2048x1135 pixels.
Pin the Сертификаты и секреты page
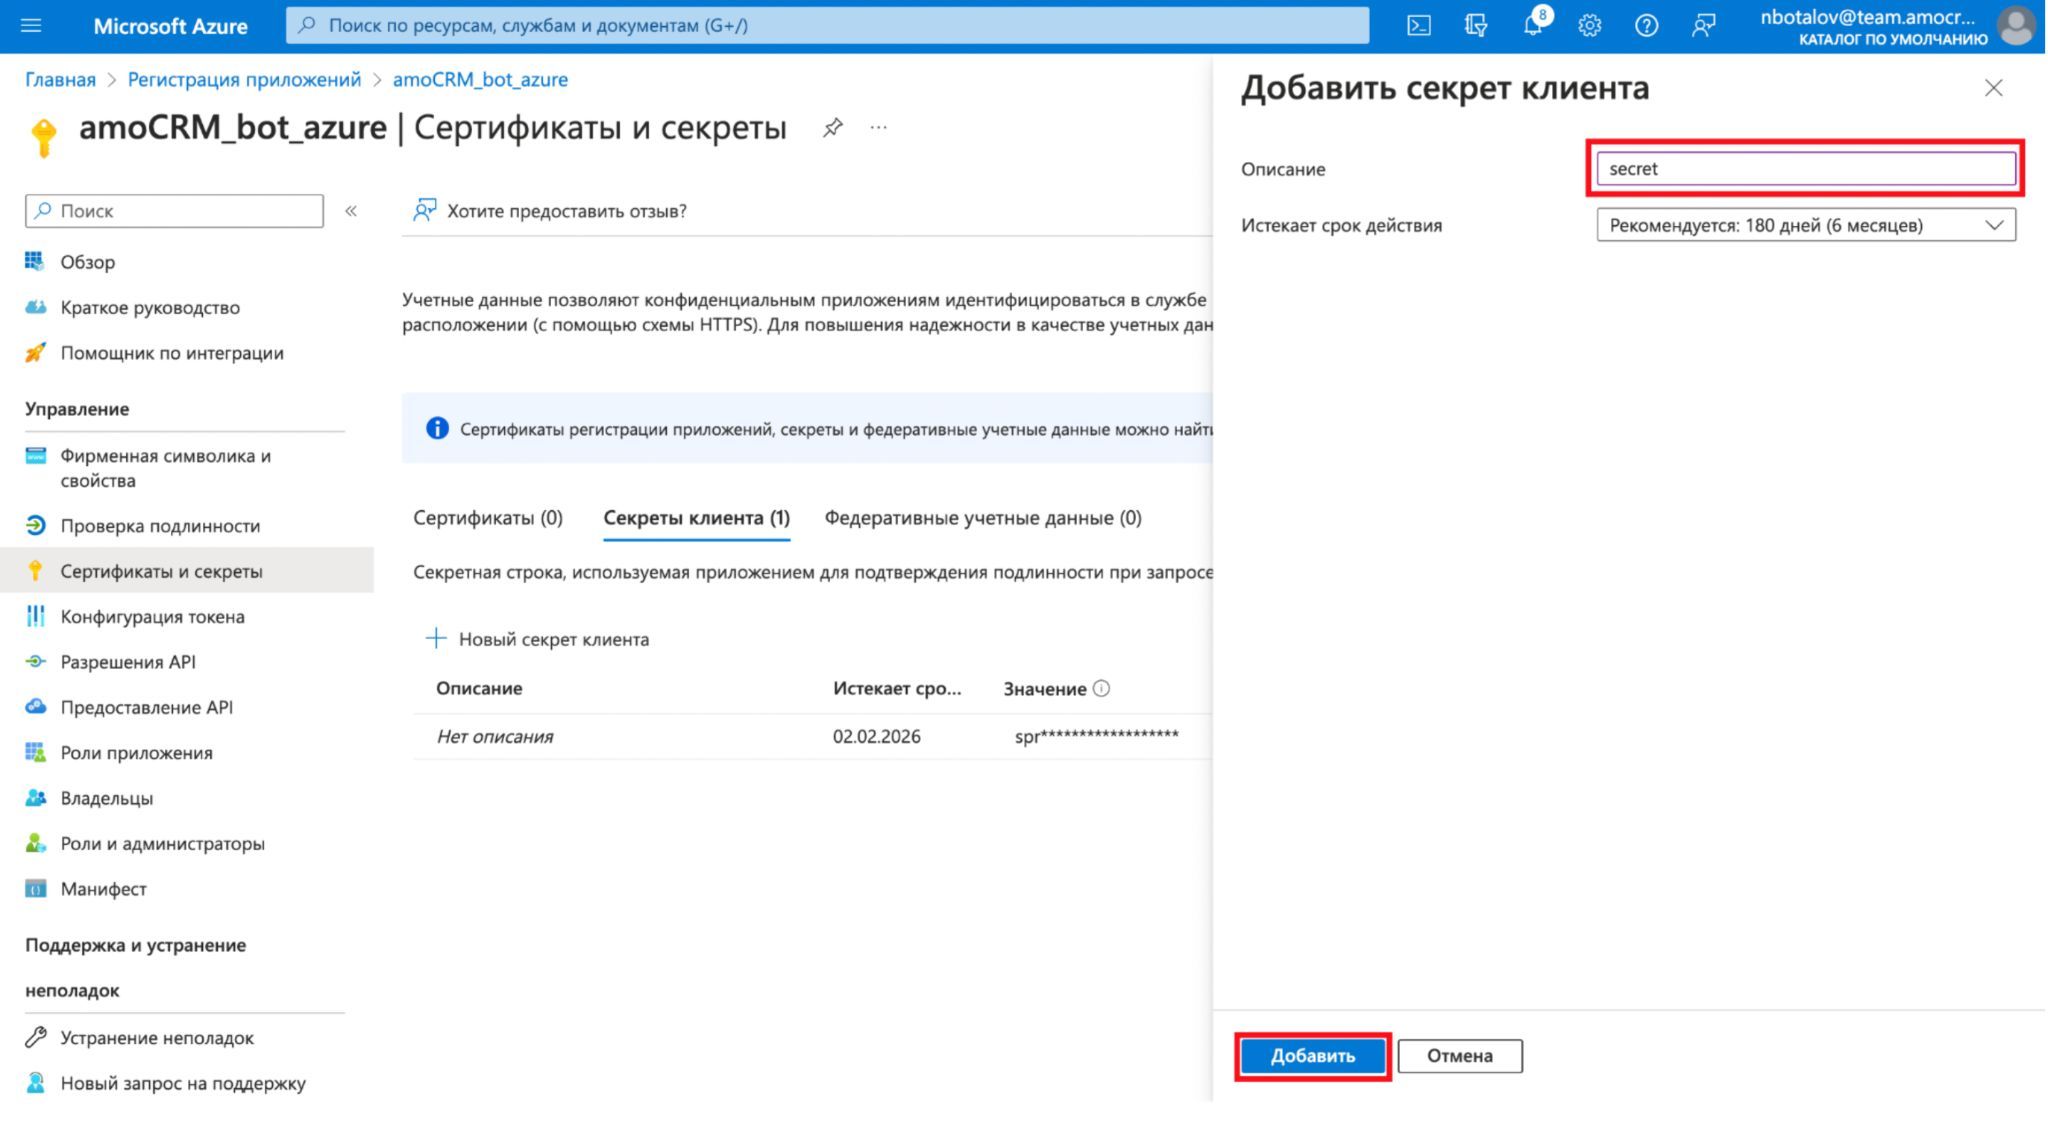tap(832, 127)
